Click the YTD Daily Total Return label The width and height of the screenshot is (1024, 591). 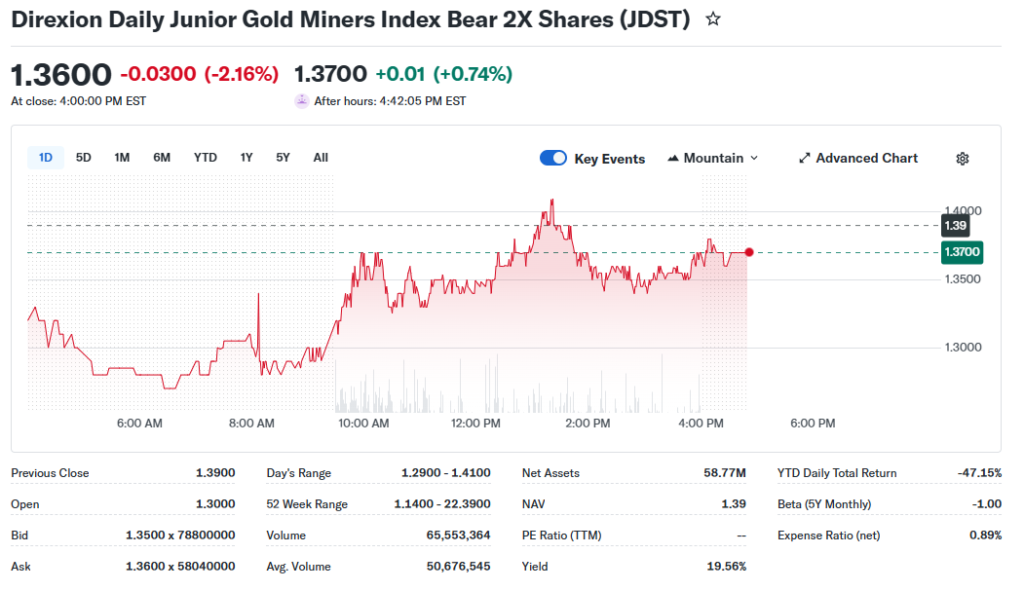tap(837, 473)
